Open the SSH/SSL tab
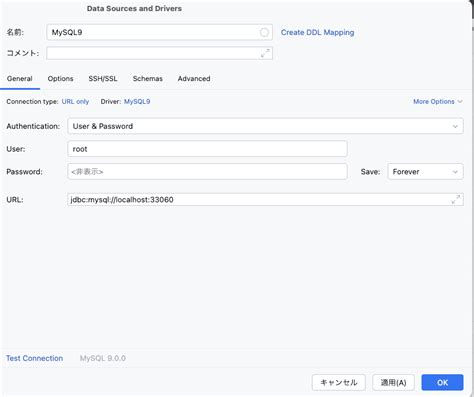474x397 pixels. coord(103,79)
